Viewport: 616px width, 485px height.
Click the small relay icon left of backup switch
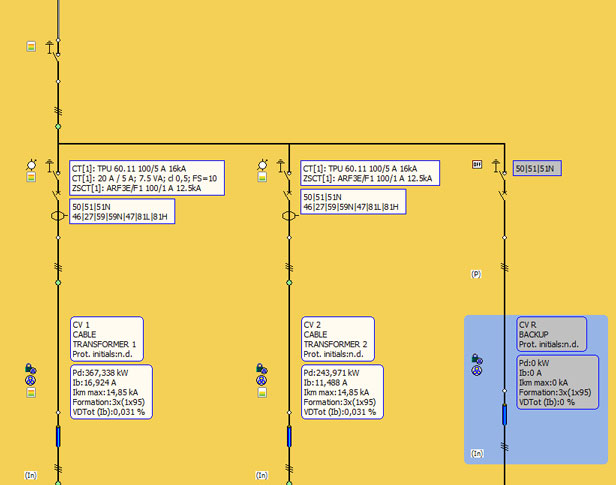477,164
